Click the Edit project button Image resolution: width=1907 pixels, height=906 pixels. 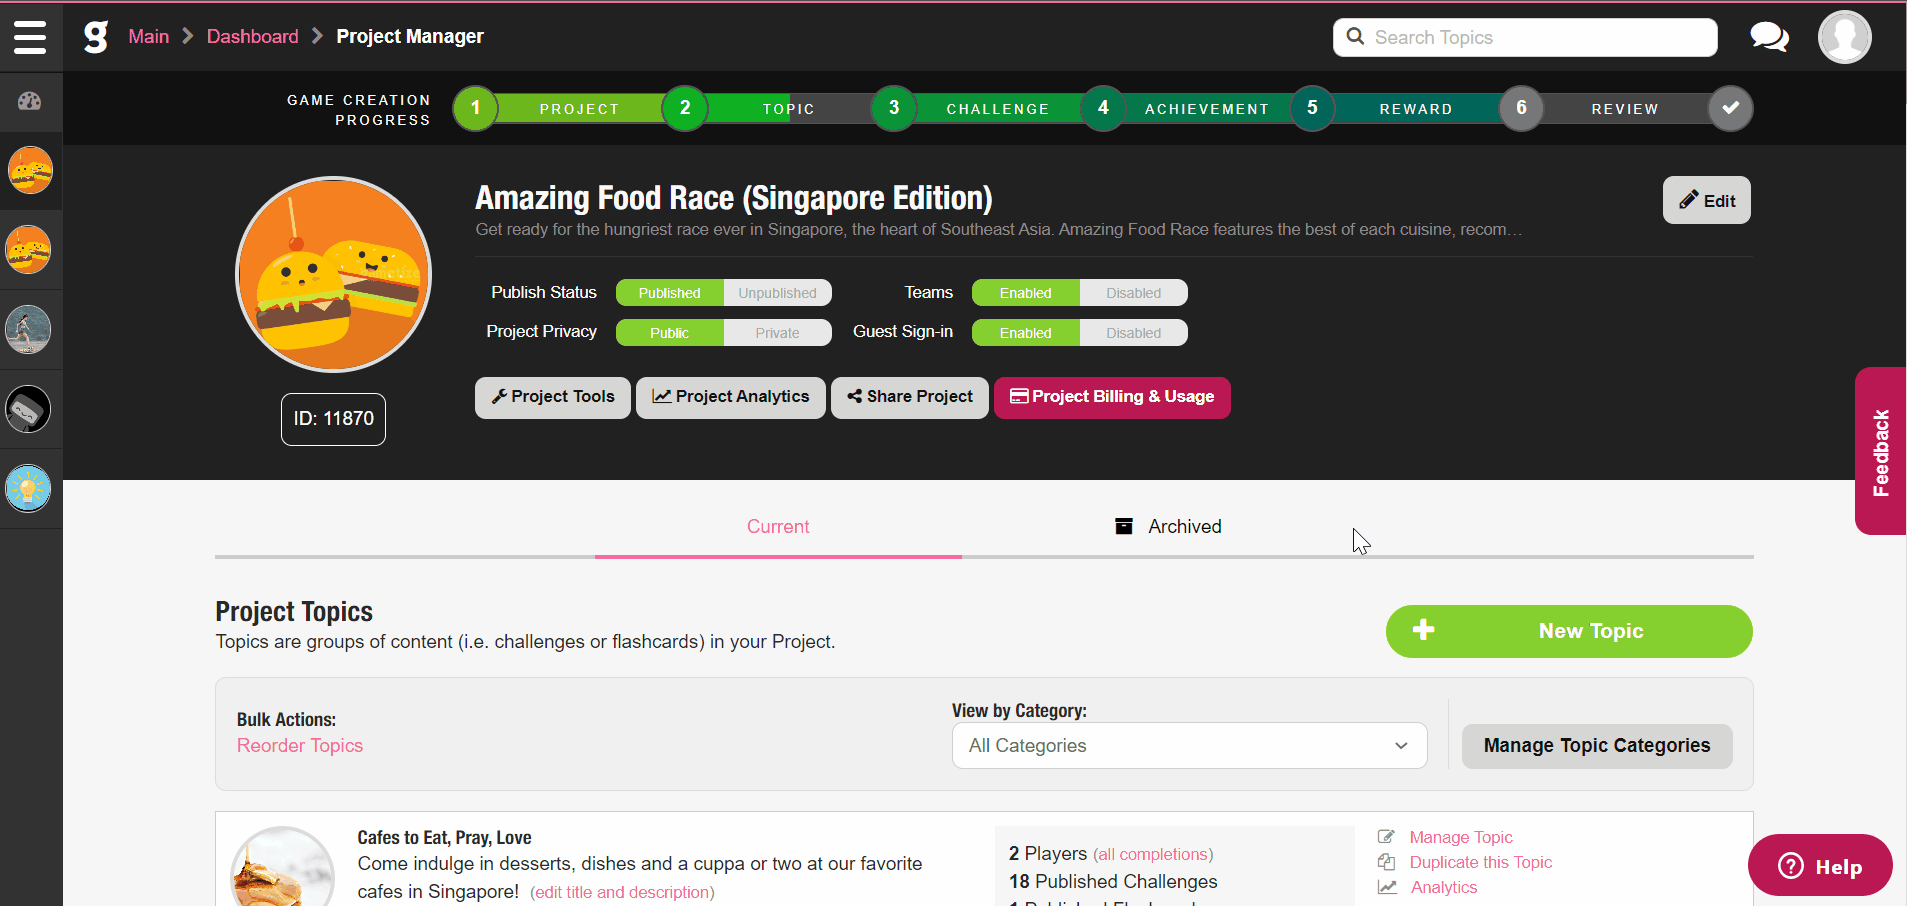(1707, 200)
